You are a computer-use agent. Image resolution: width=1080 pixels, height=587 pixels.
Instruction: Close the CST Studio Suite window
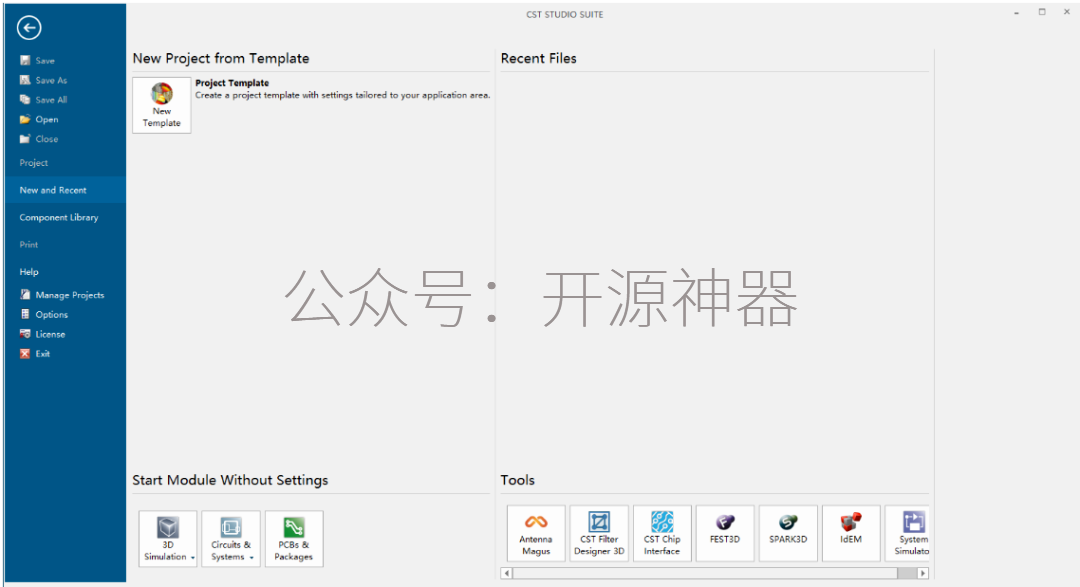[1067, 12]
